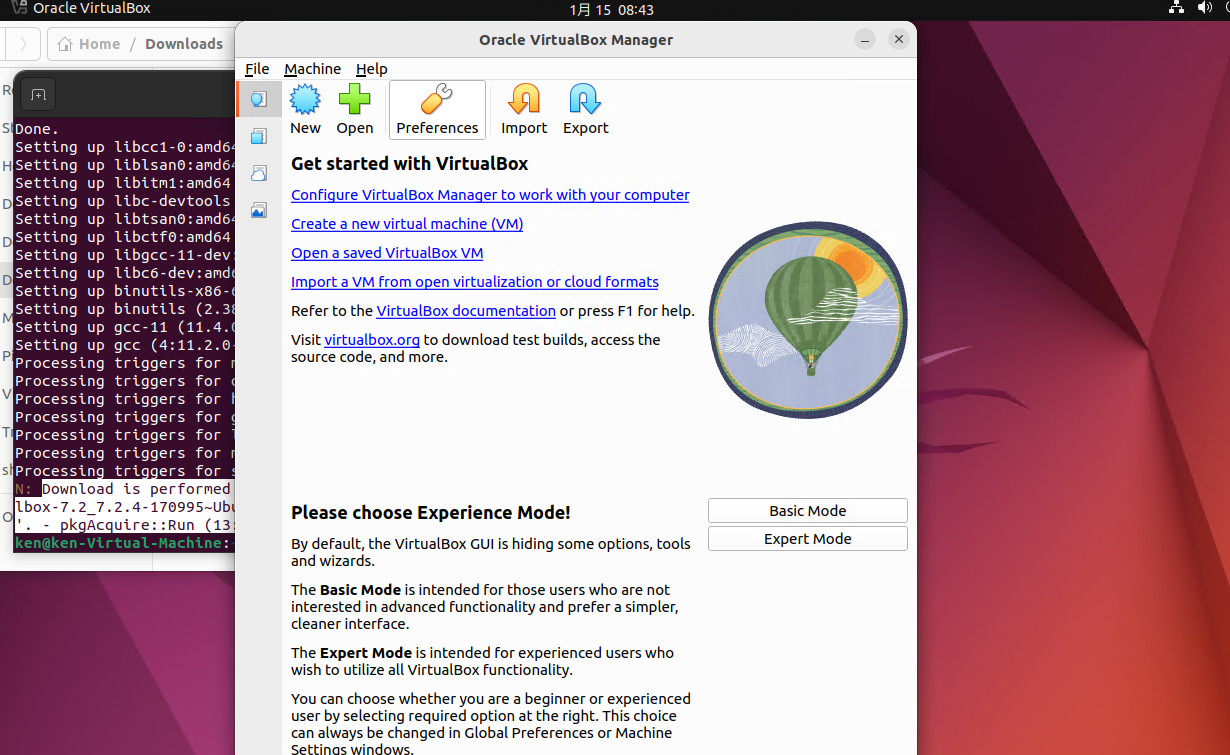Open the VirtualBox documentation link
This screenshot has width=1230, height=755.
point(465,311)
